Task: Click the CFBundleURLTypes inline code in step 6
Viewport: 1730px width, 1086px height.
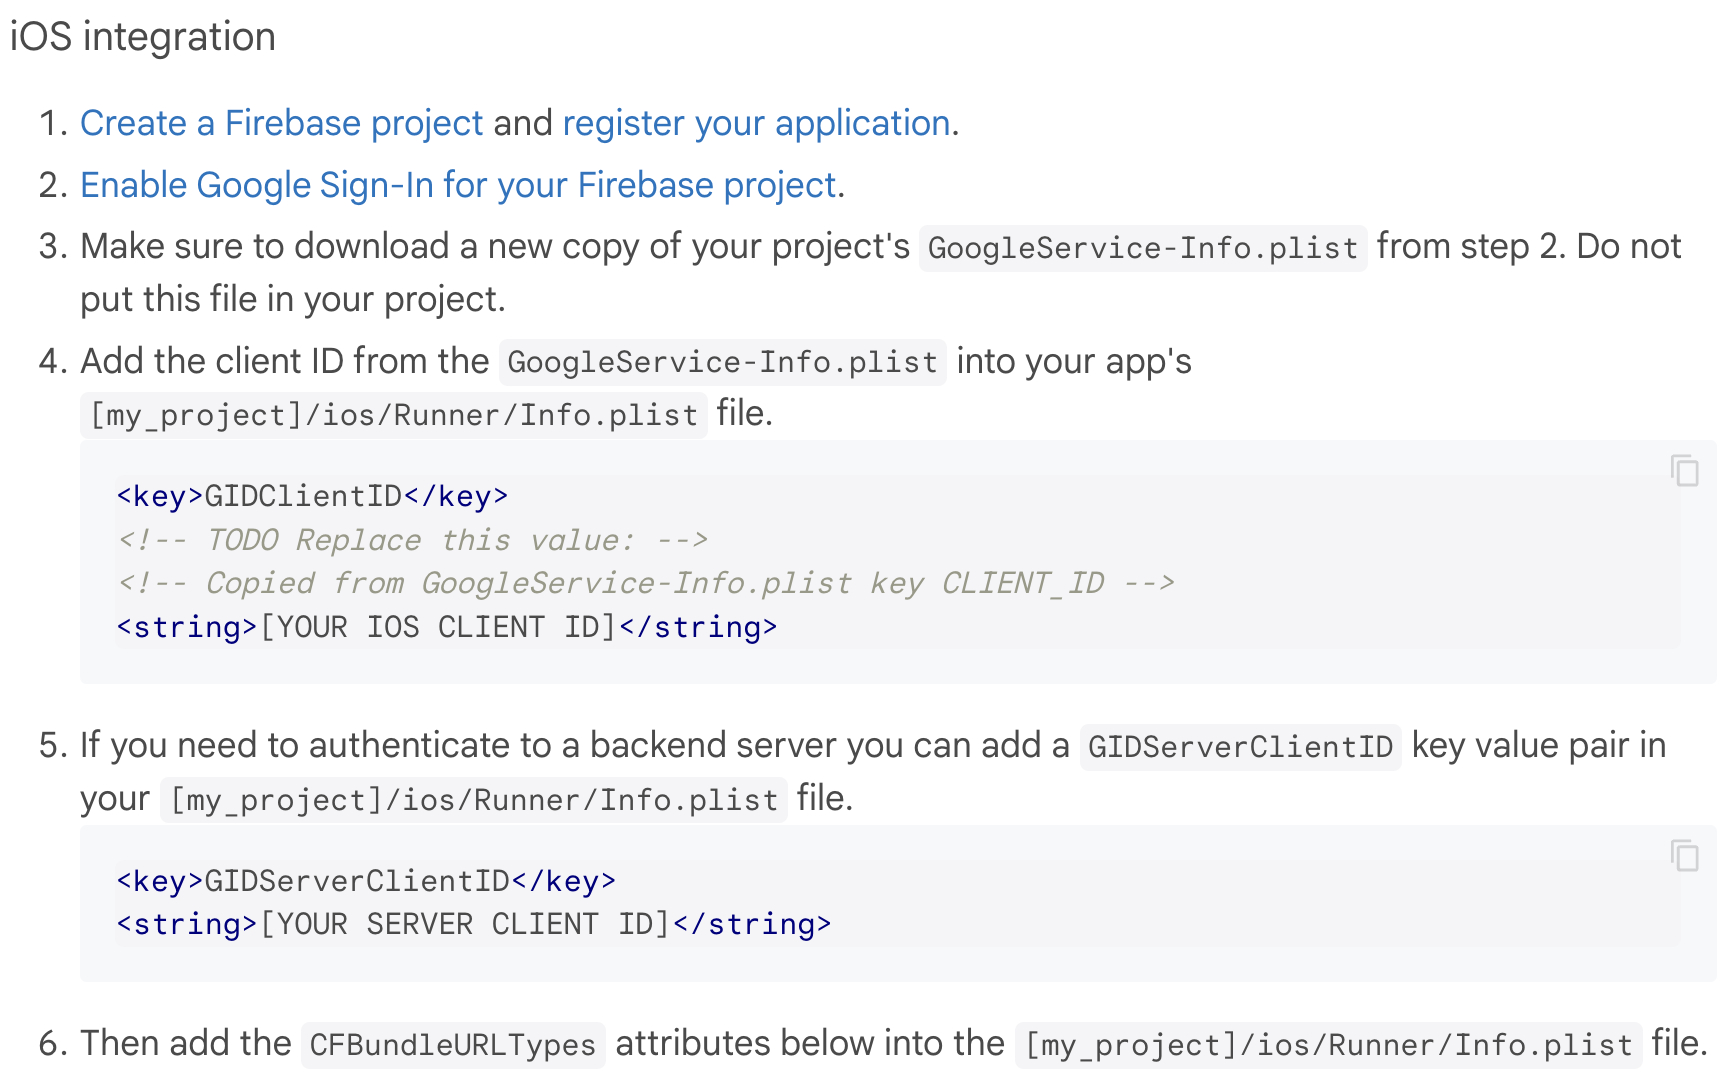Action: click(x=452, y=1044)
